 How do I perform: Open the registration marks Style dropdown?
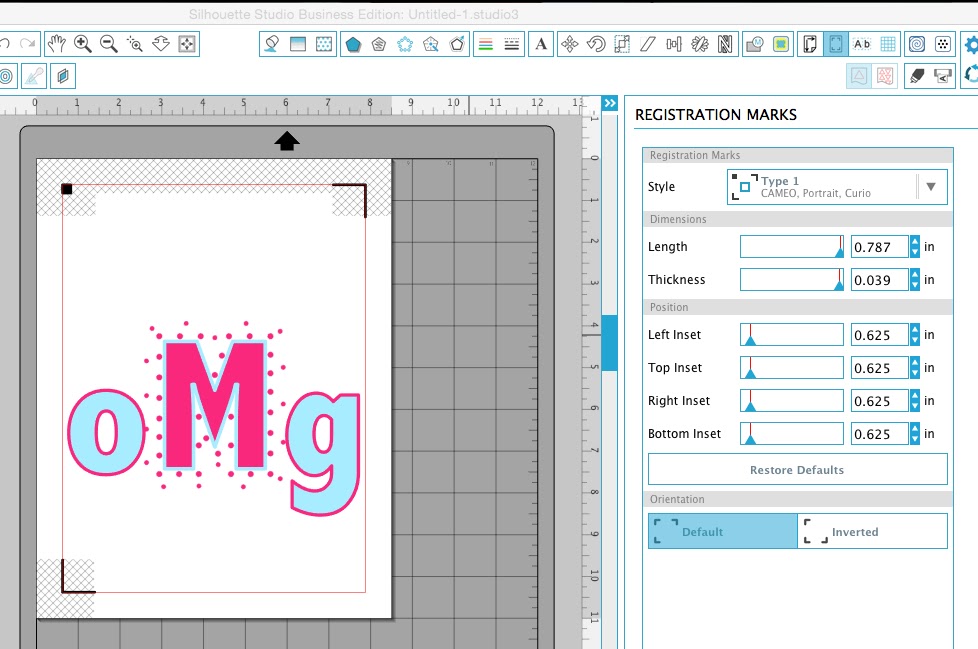point(837,187)
